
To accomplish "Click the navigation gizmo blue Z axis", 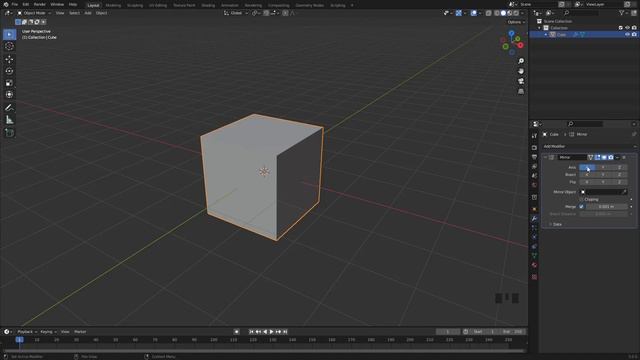I will (511, 33).
